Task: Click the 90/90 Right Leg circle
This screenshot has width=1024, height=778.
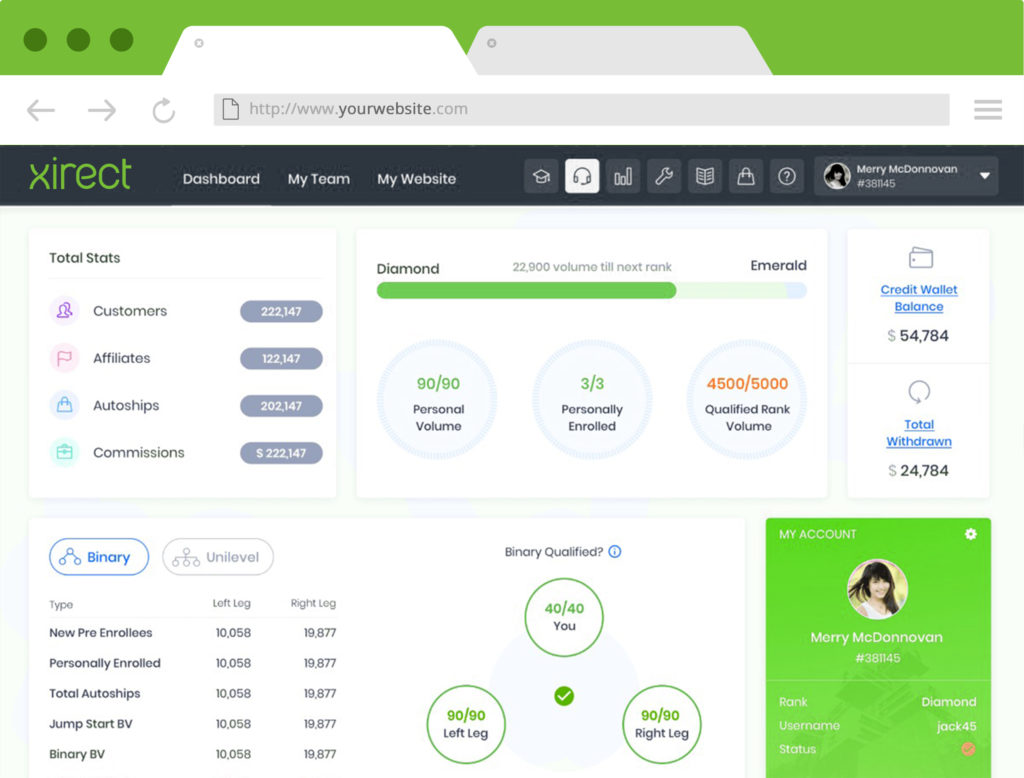Action: (x=662, y=724)
